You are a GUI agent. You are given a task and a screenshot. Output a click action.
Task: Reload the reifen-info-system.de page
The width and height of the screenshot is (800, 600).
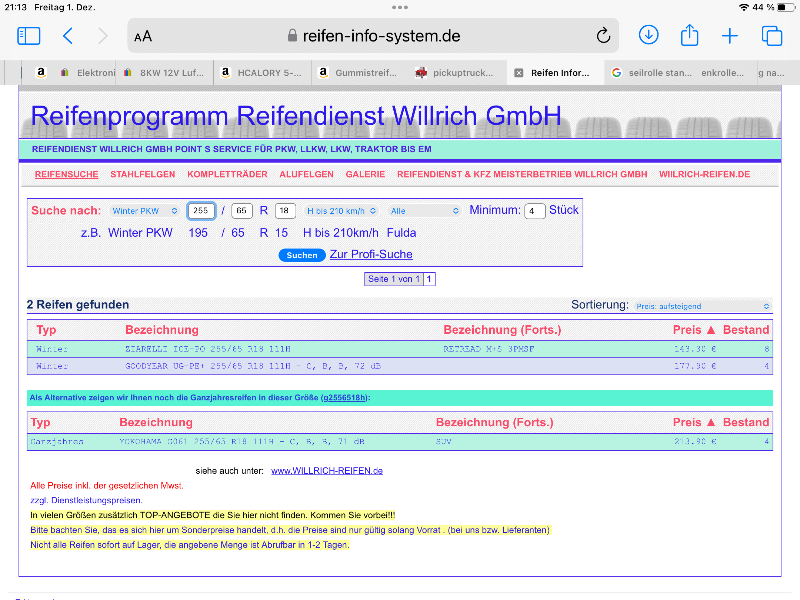pyautogui.click(x=603, y=36)
